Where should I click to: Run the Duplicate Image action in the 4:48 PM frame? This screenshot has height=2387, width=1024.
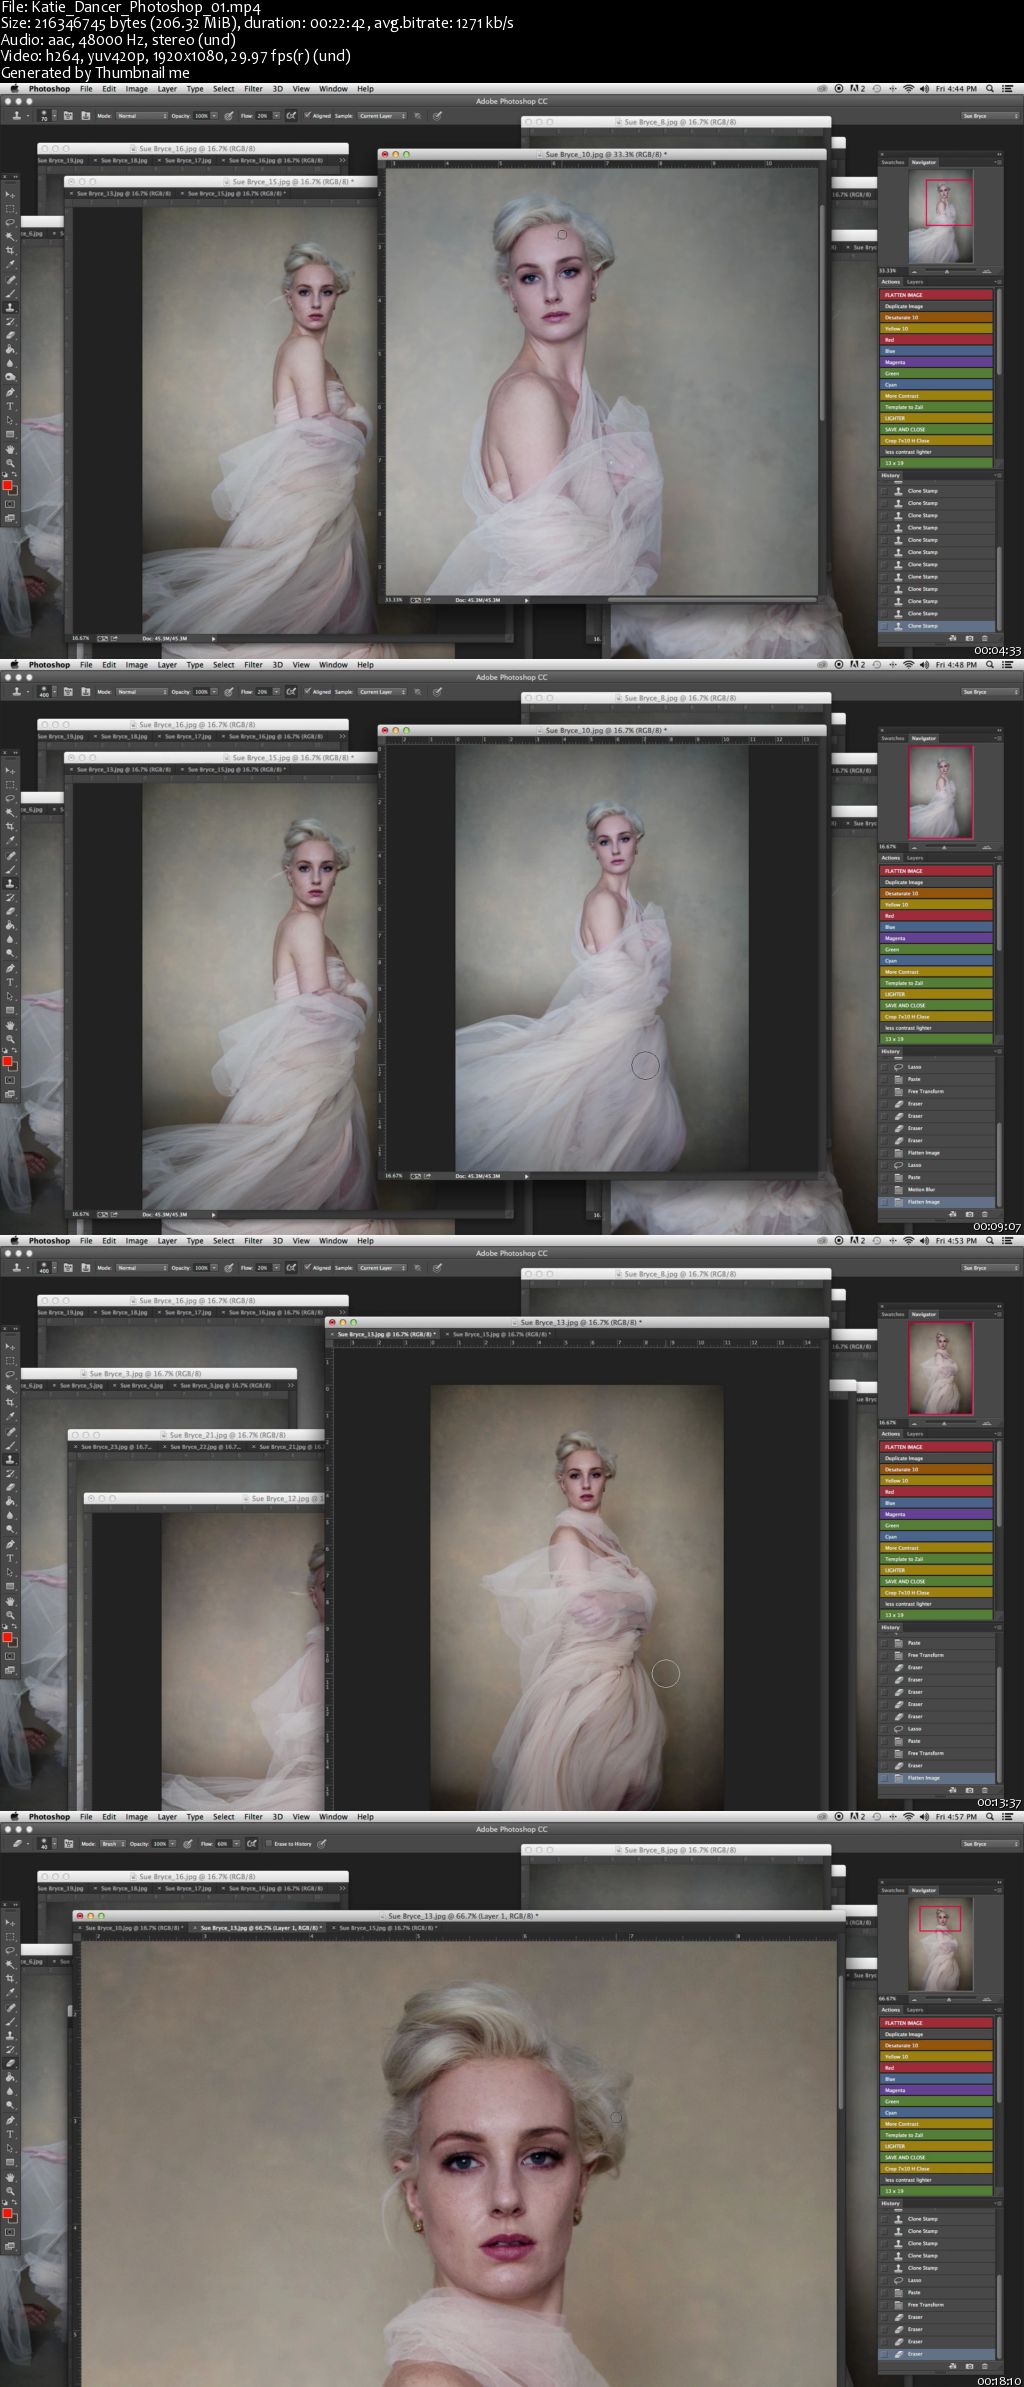pos(937,882)
